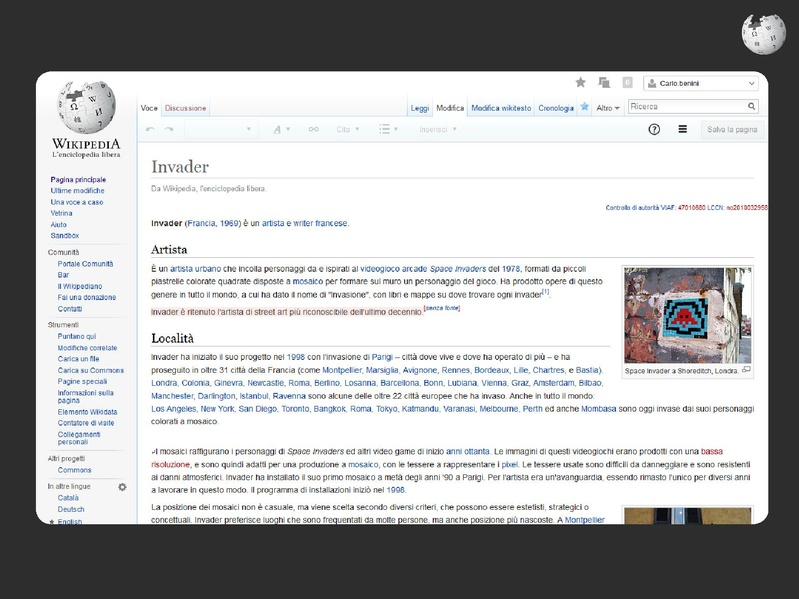This screenshot has width=799, height=599.
Task: Click Carica su Commons link
Action: [x=91, y=370]
